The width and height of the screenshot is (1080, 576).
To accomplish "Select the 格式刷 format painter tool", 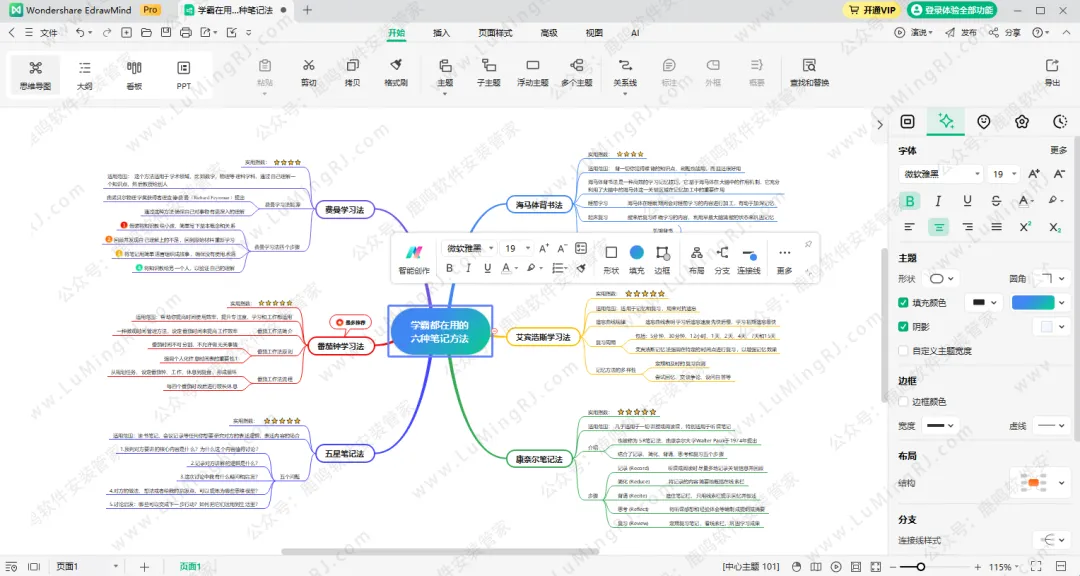I will 396,70.
